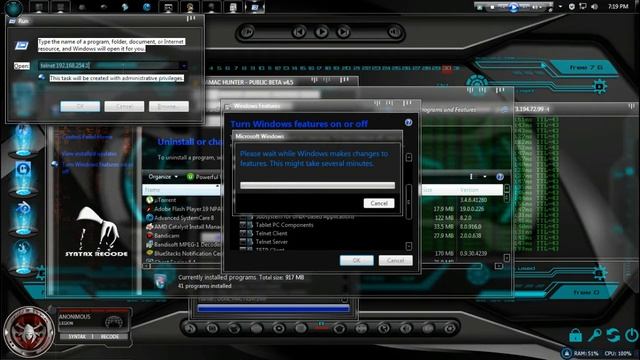
Task: Click the Anonymous mask avatar widget
Action: coord(29,331)
